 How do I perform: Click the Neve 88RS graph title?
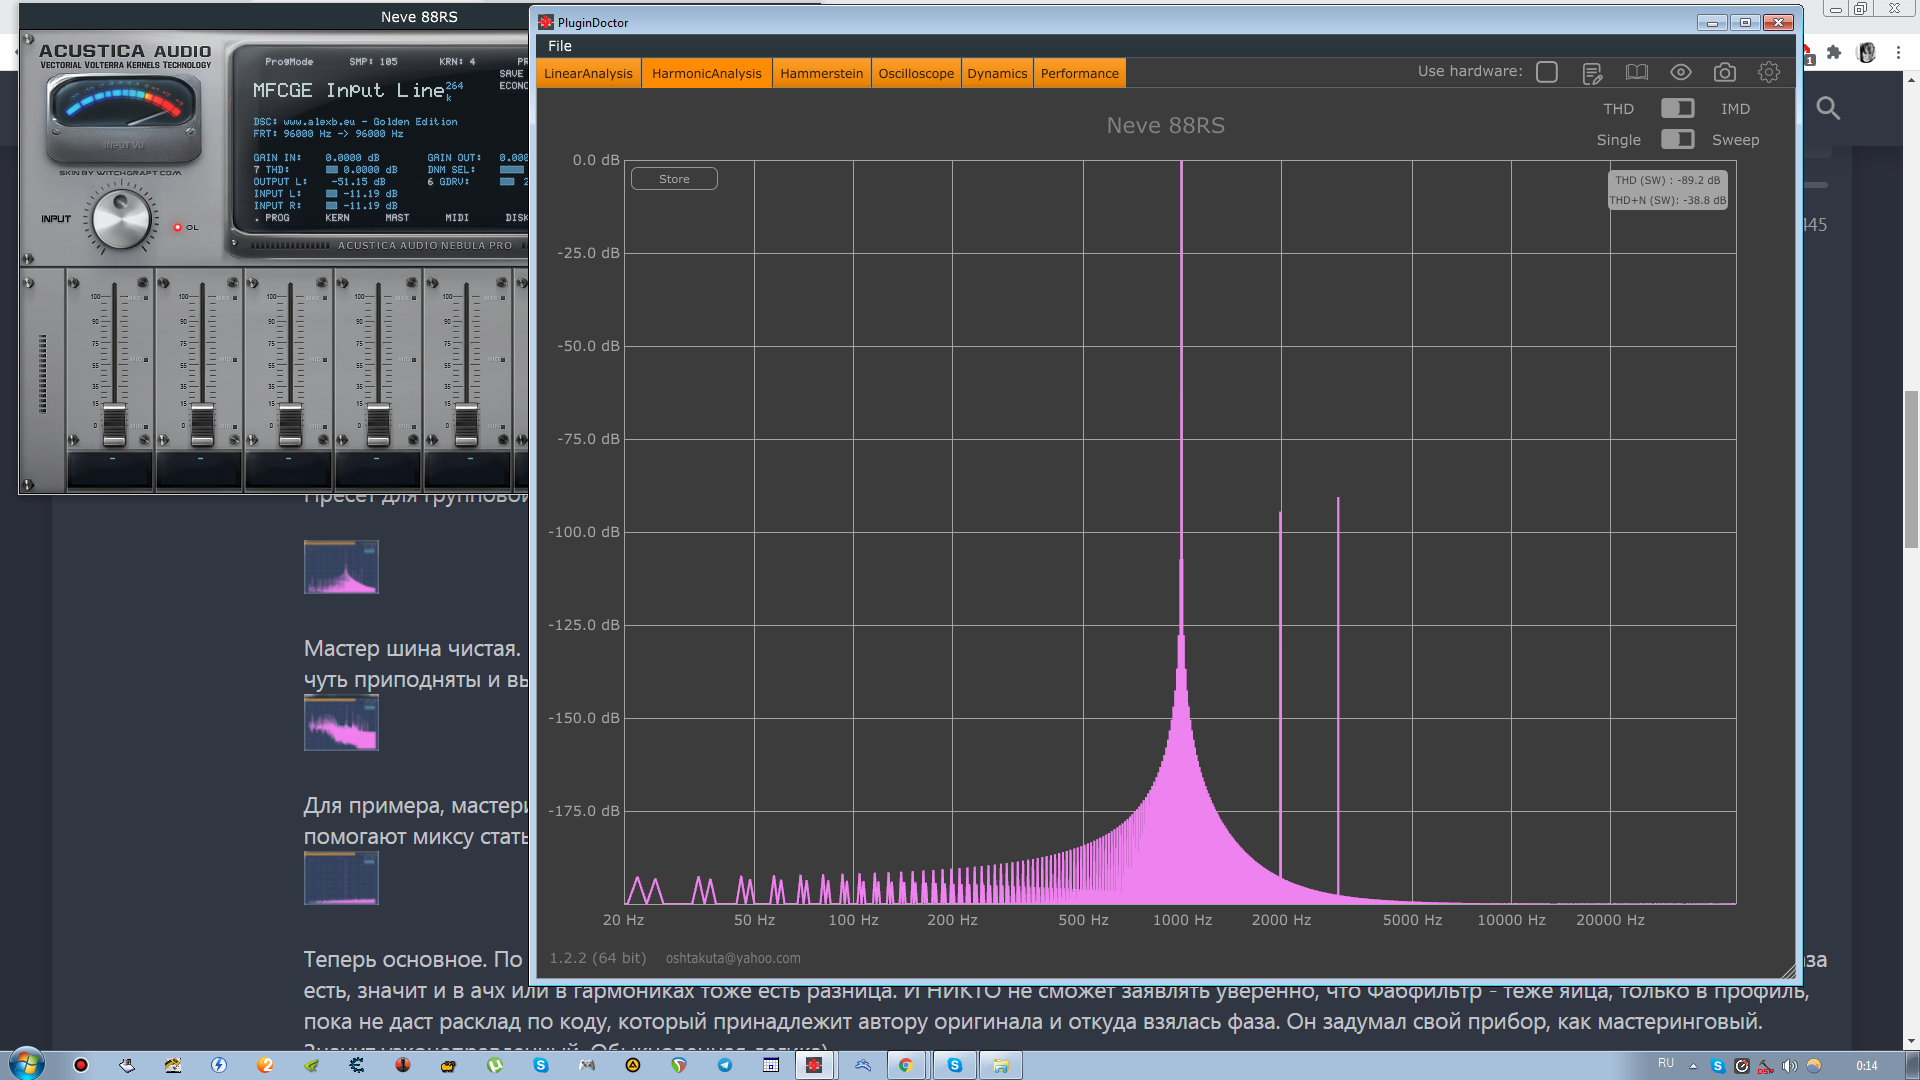click(1165, 125)
